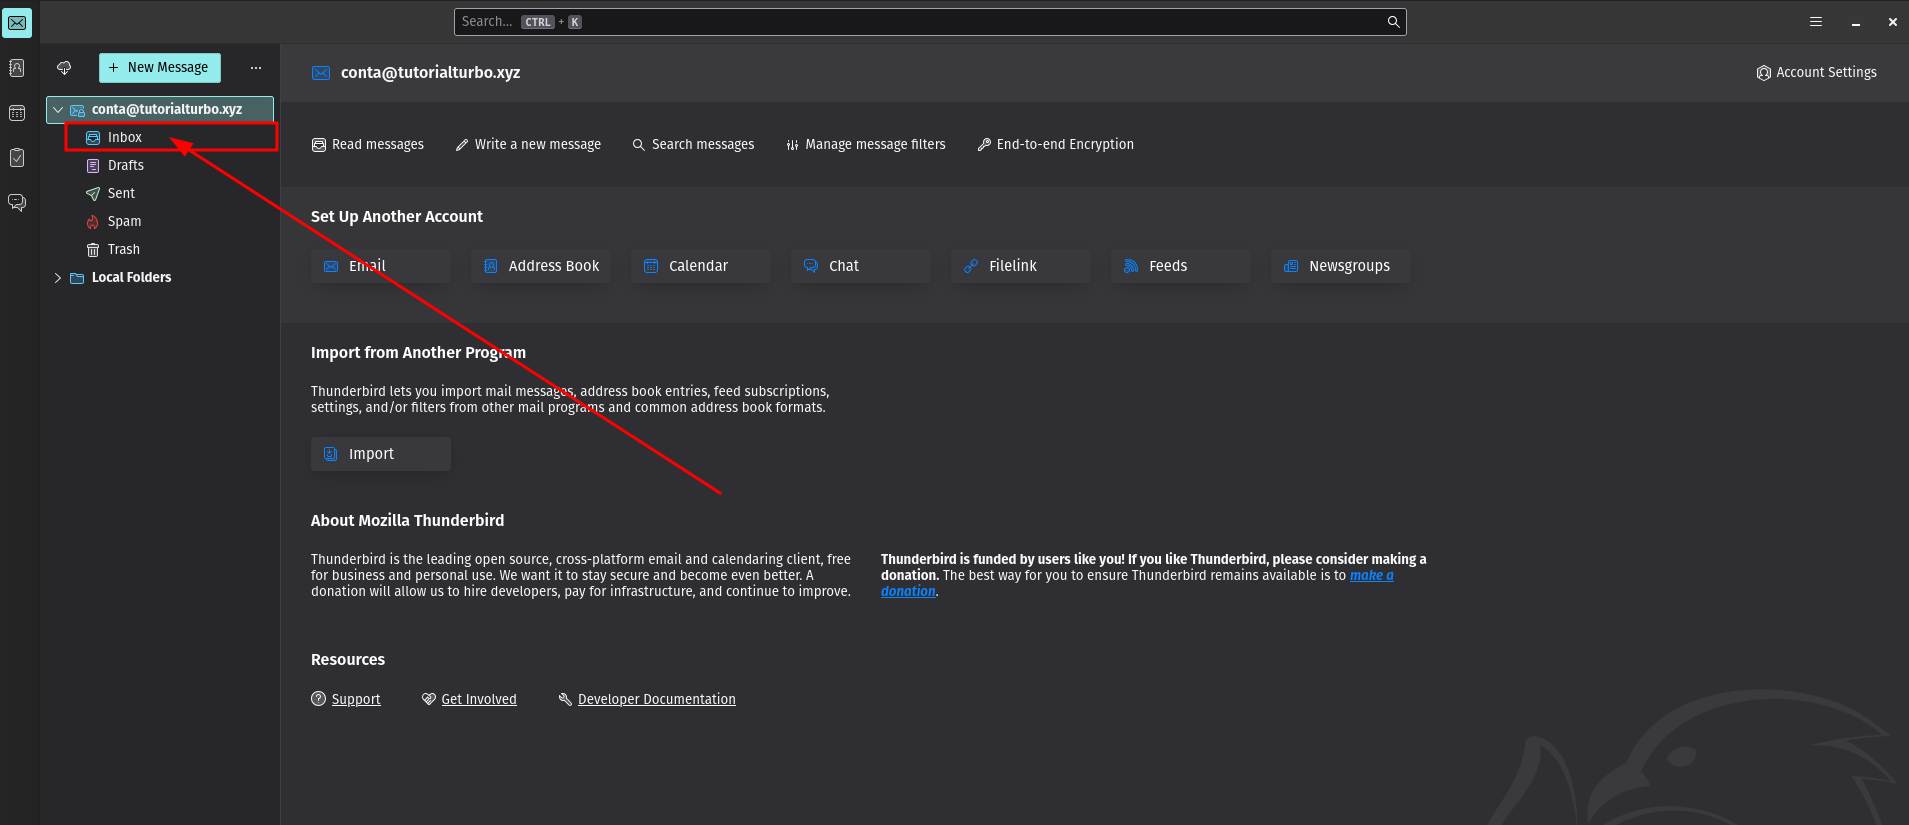Open the Tasks space icon
The image size is (1909, 825).
point(17,157)
